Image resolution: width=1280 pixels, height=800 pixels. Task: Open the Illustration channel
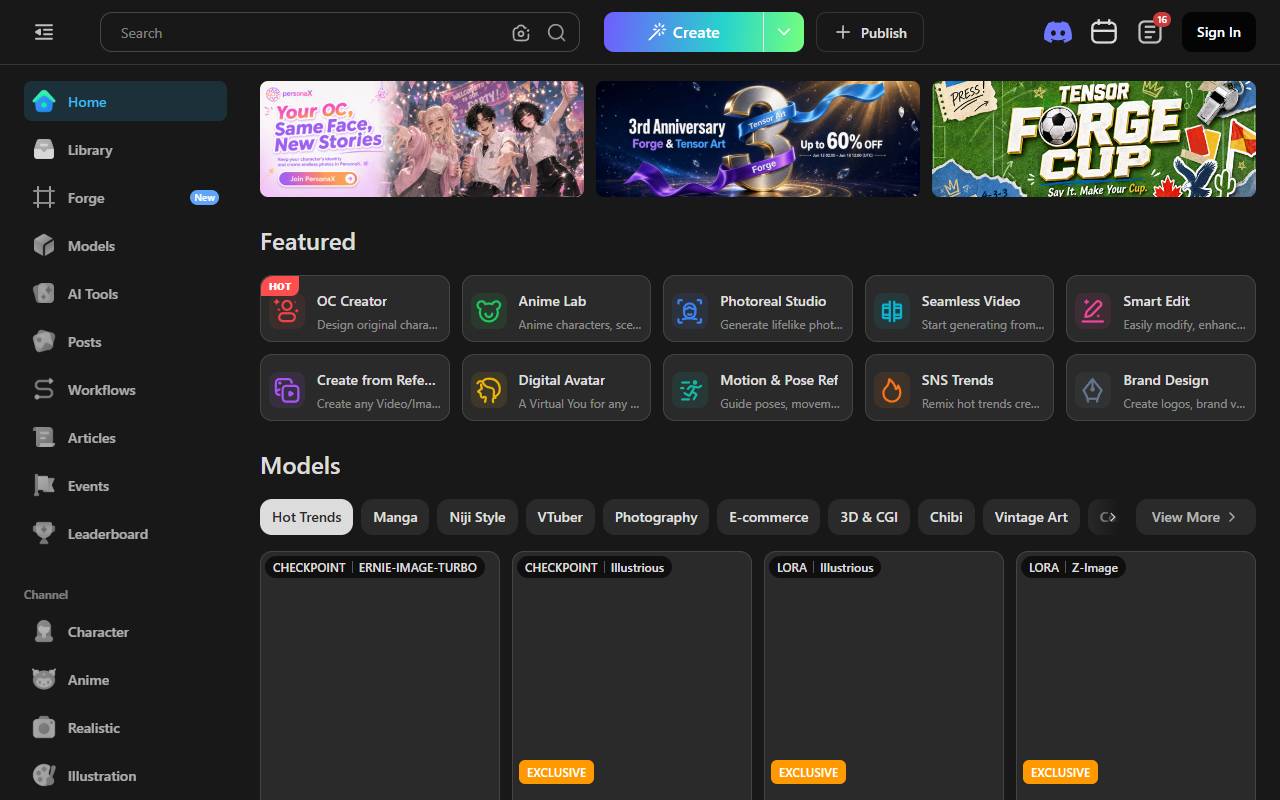[x=125, y=776]
